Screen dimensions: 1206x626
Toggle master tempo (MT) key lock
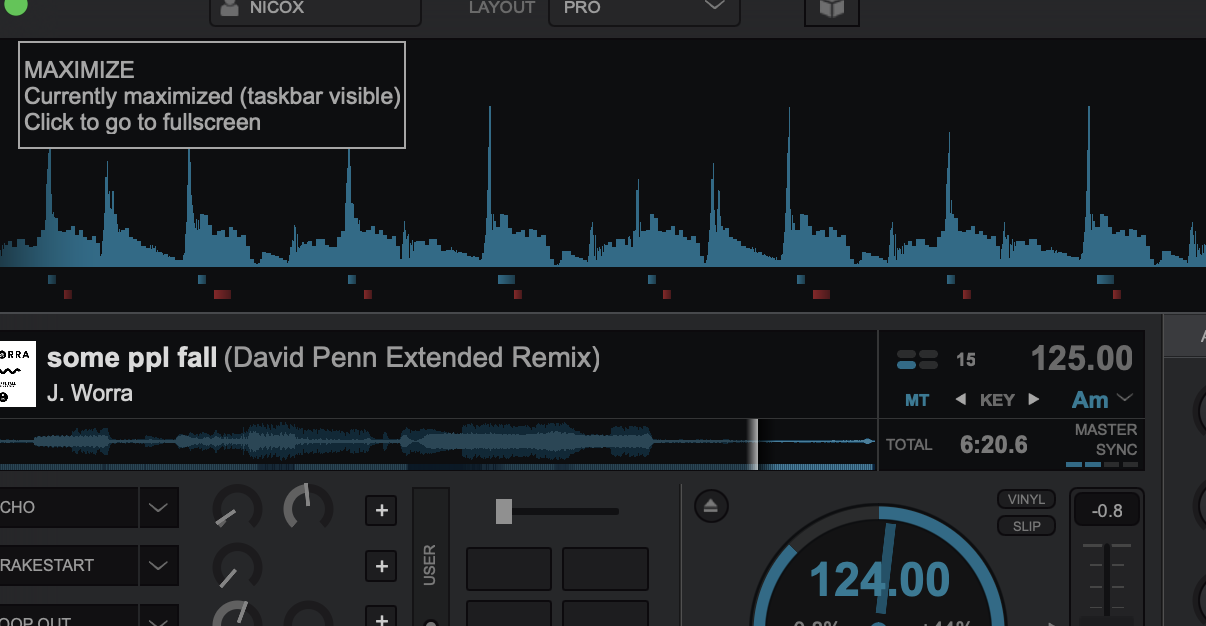pyautogui.click(x=917, y=400)
